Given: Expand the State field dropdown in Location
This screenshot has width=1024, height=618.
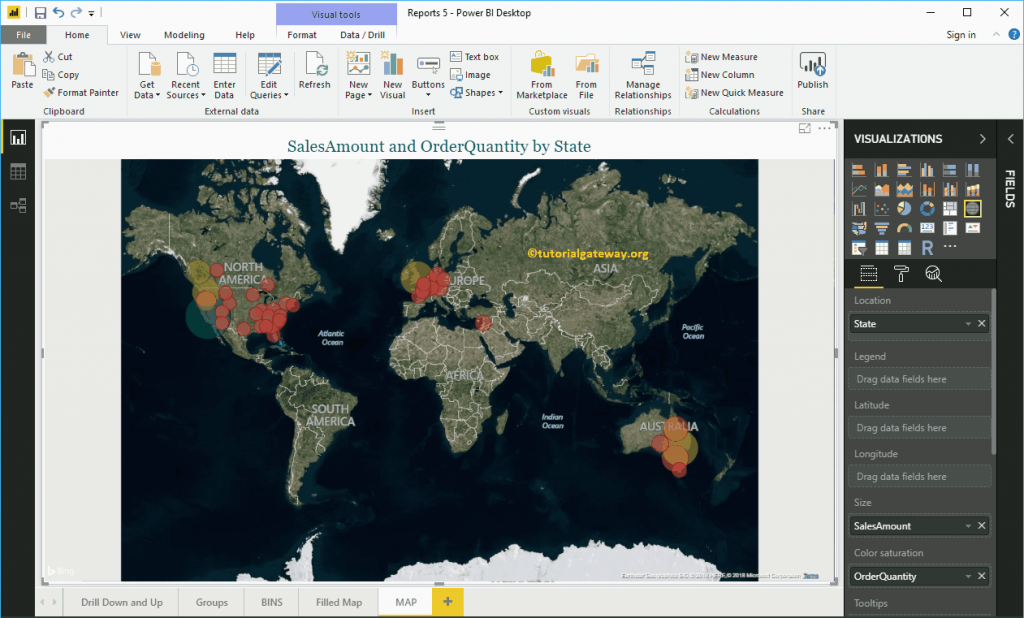Looking at the screenshot, I should coord(967,323).
